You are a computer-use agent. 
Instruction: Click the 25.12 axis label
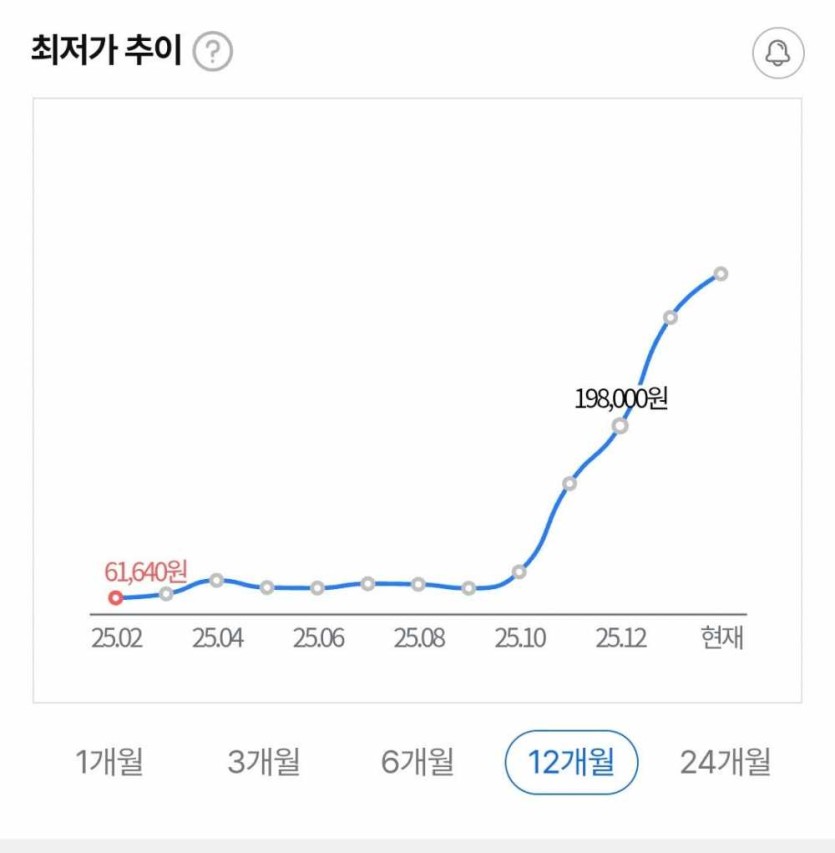click(620, 638)
